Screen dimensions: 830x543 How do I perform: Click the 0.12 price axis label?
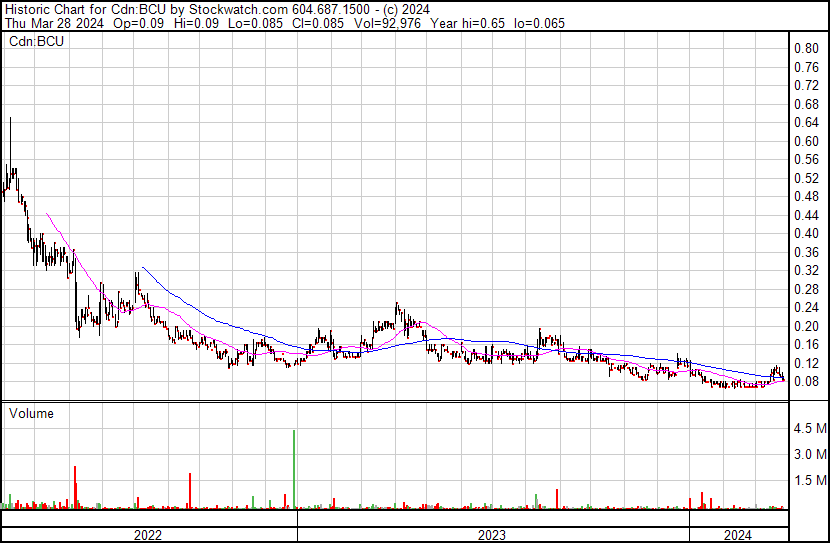[806, 364]
